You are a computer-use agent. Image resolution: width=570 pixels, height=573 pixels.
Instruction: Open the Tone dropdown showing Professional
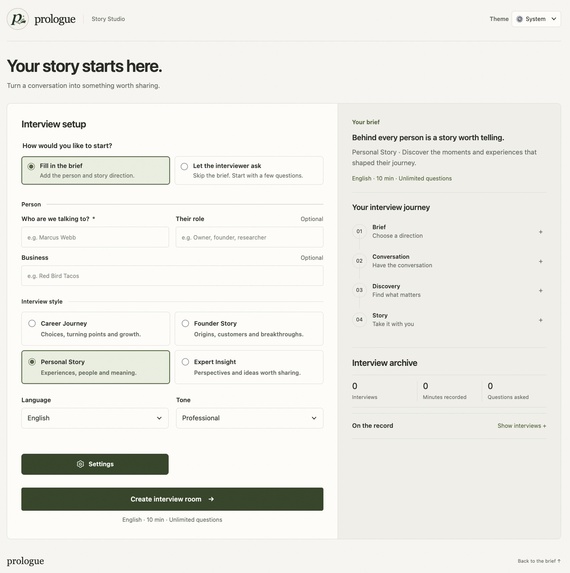(250, 418)
